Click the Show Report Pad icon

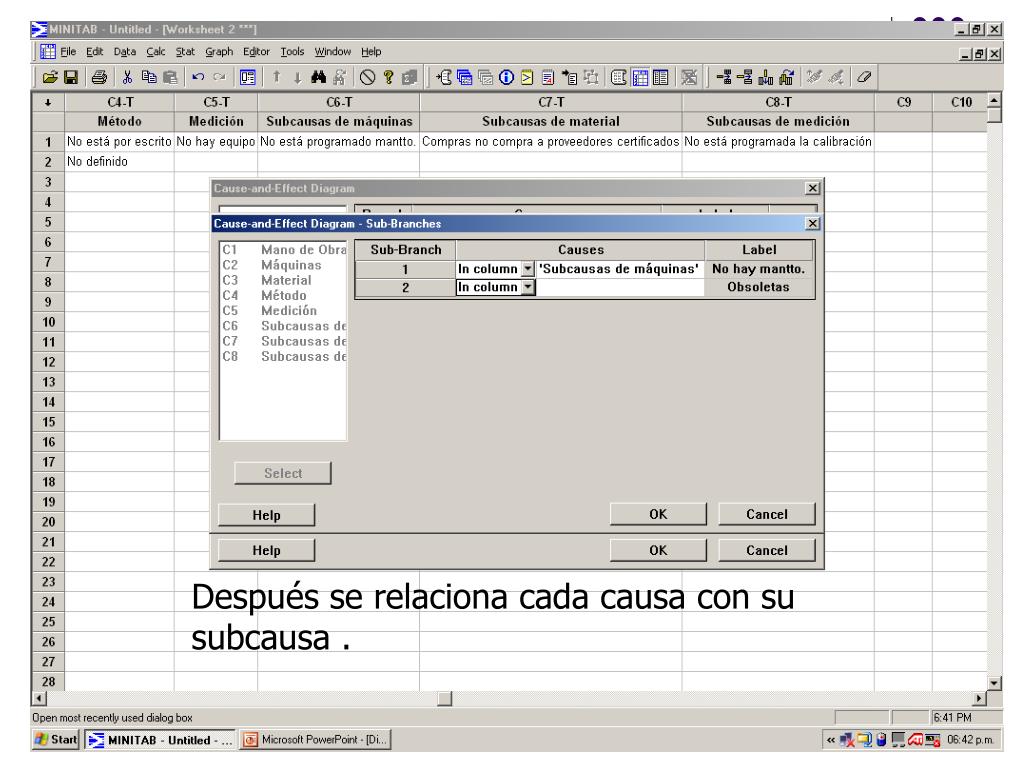click(548, 78)
